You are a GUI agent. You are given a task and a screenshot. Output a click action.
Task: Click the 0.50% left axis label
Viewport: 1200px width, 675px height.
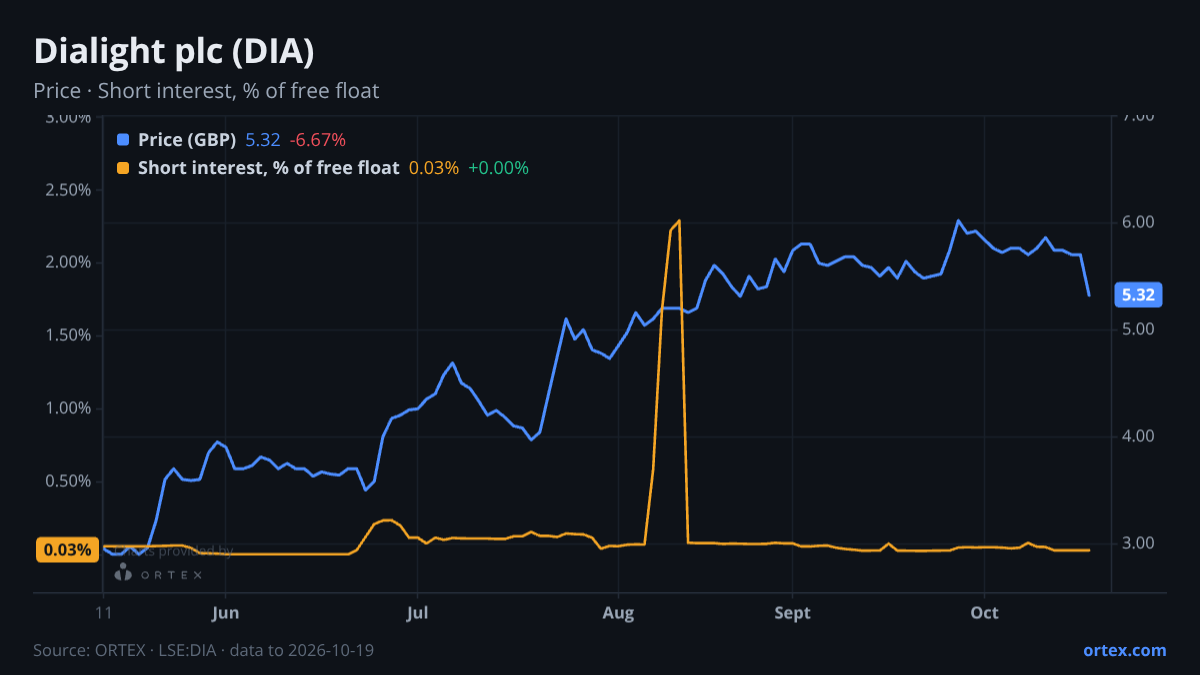coord(68,481)
